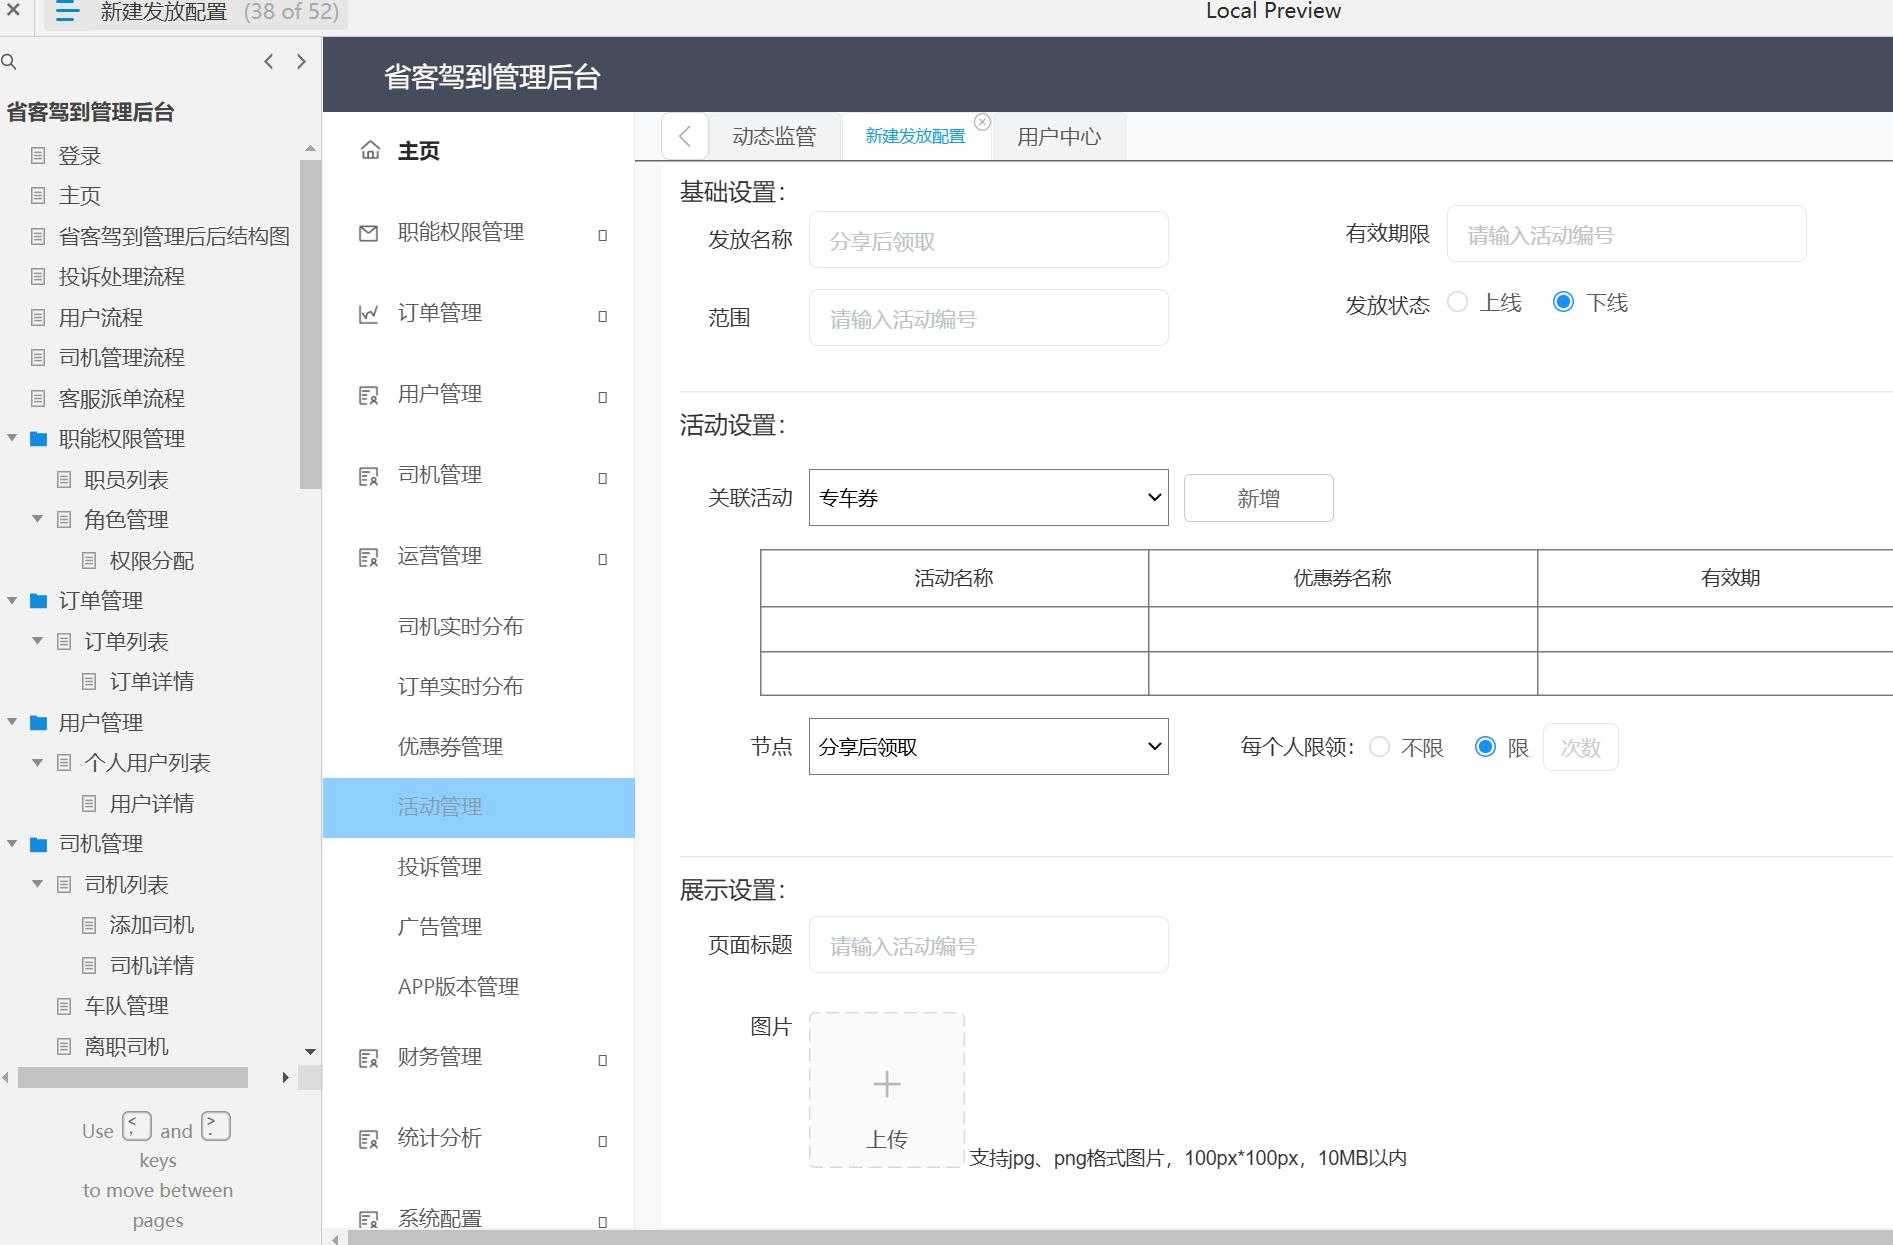Select the 不限 option for 每个人限领
The image size is (1893, 1245).
point(1381,746)
